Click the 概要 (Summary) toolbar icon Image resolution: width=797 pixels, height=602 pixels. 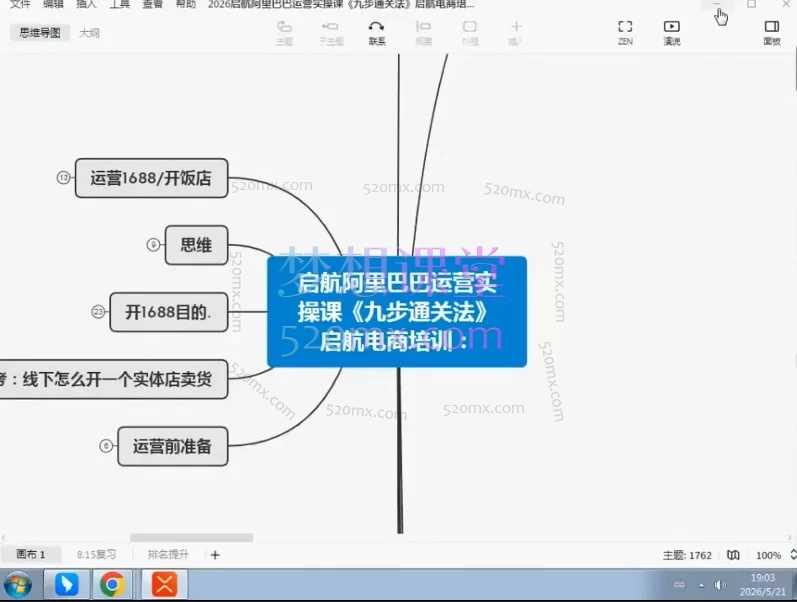(x=423, y=33)
